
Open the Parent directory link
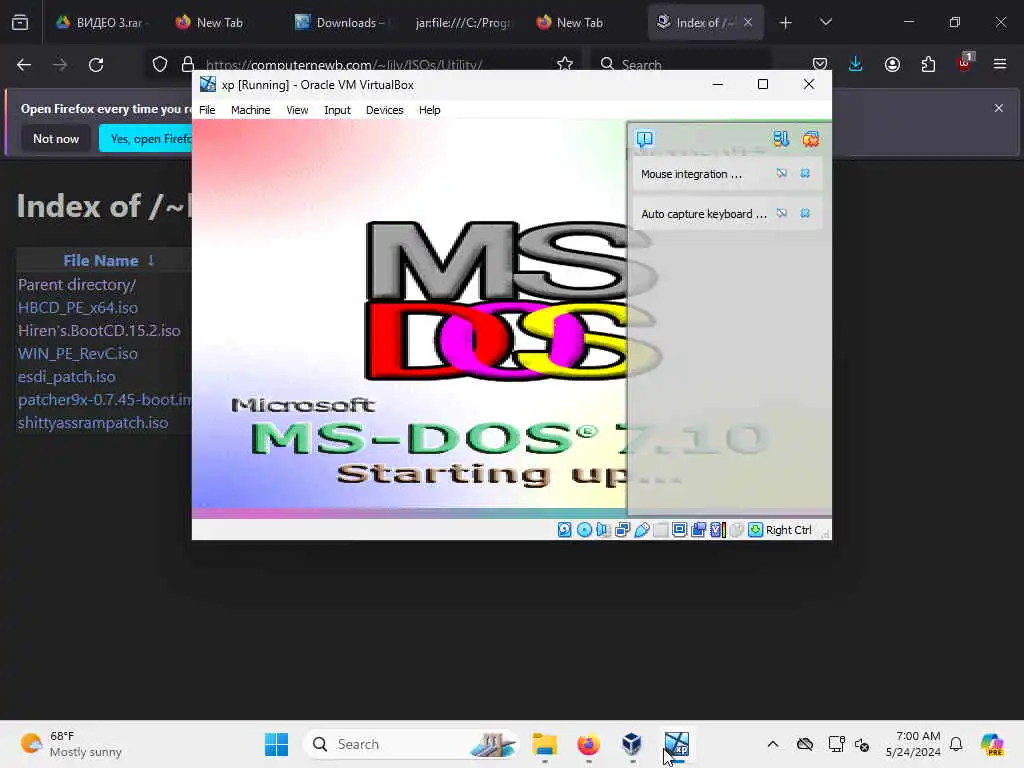pyautogui.click(x=77, y=285)
